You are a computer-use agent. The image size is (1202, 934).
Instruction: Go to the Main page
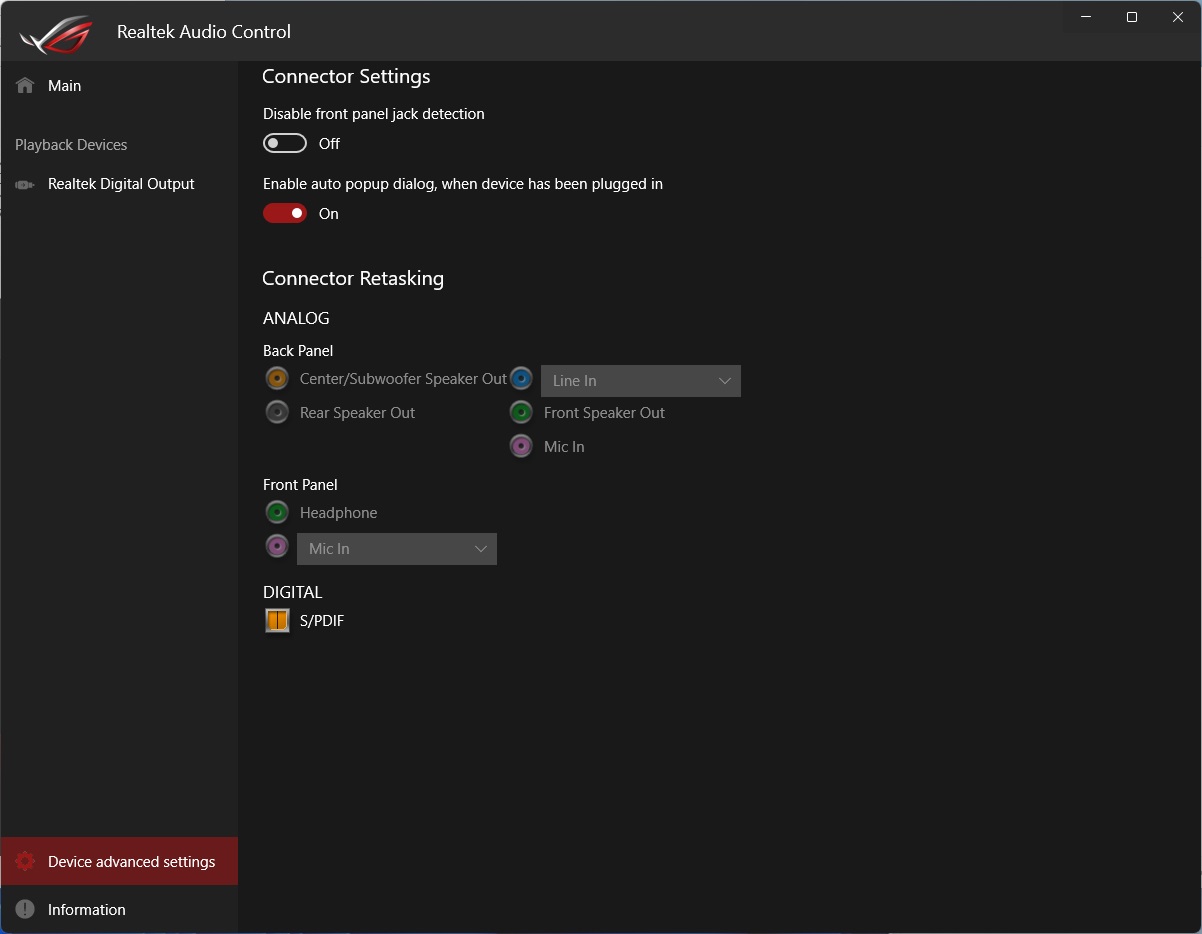pos(119,86)
